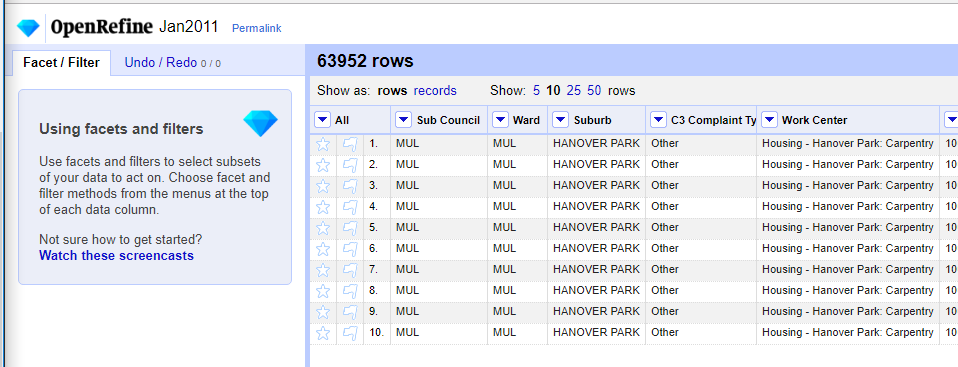This screenshot has width=958, height=367.
Task: Show data as records
Action: (x=435, y=91)
